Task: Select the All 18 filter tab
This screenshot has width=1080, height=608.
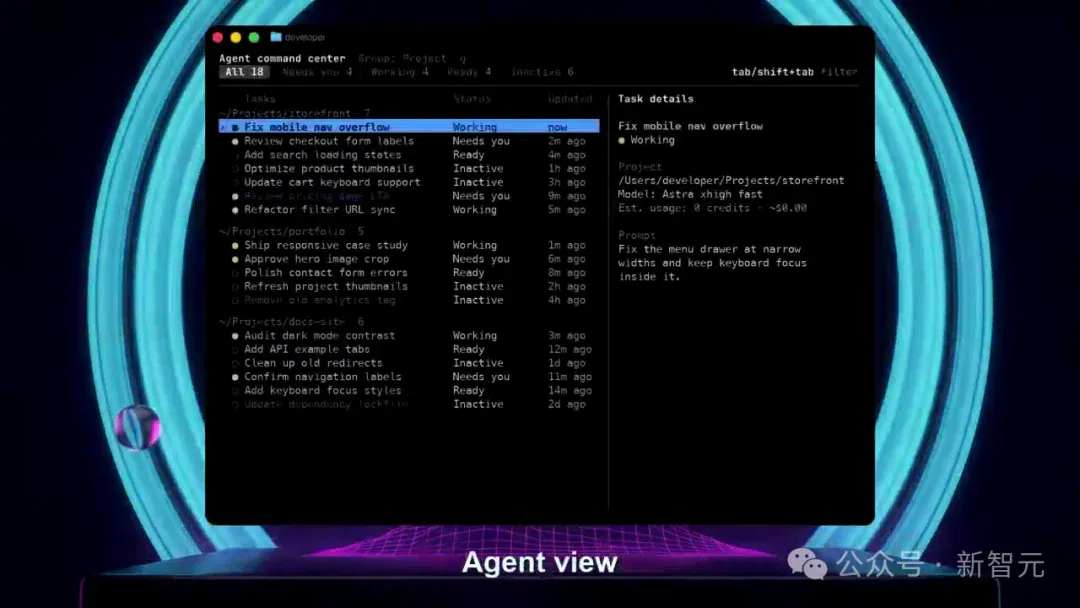Action: pos(245,72)
